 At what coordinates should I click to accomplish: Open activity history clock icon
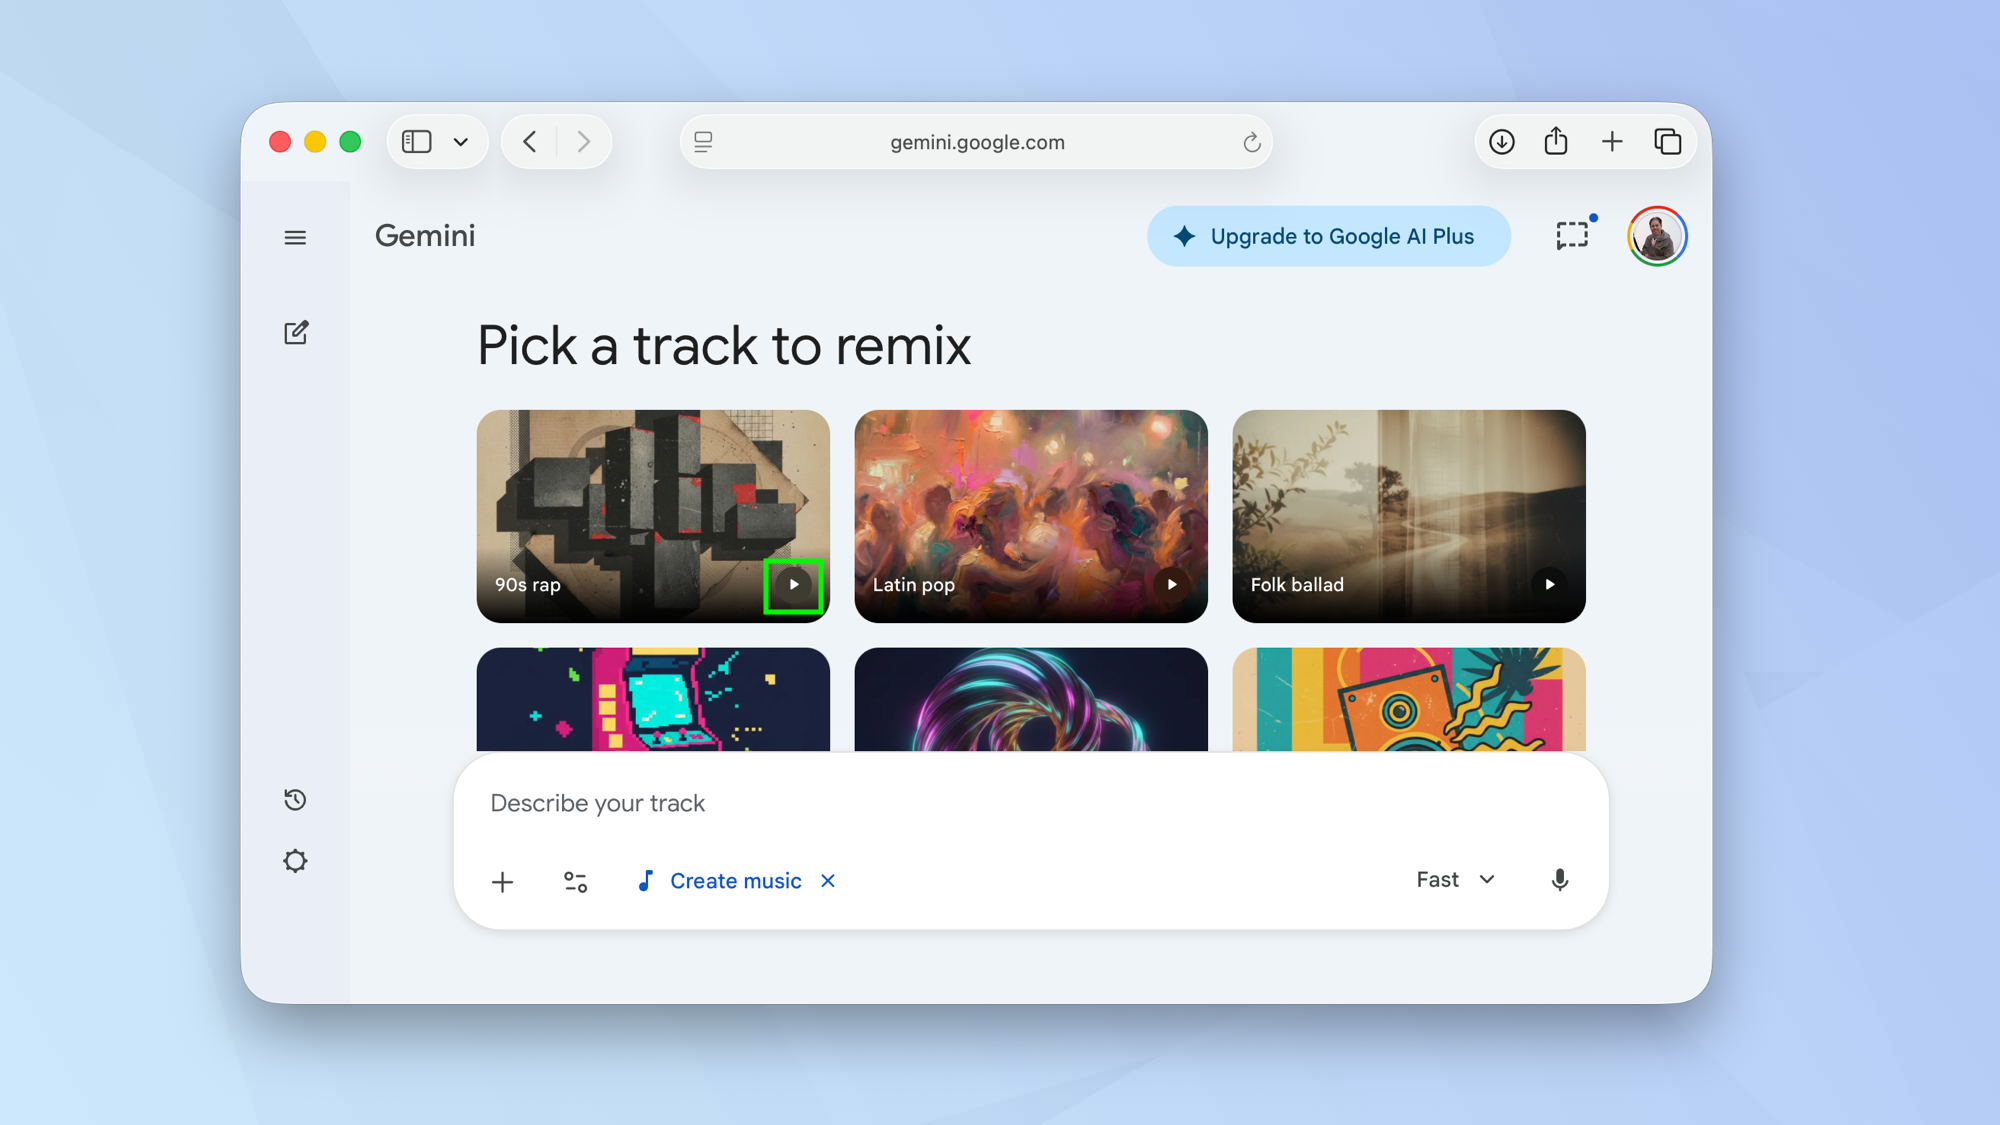coord(295,800)
